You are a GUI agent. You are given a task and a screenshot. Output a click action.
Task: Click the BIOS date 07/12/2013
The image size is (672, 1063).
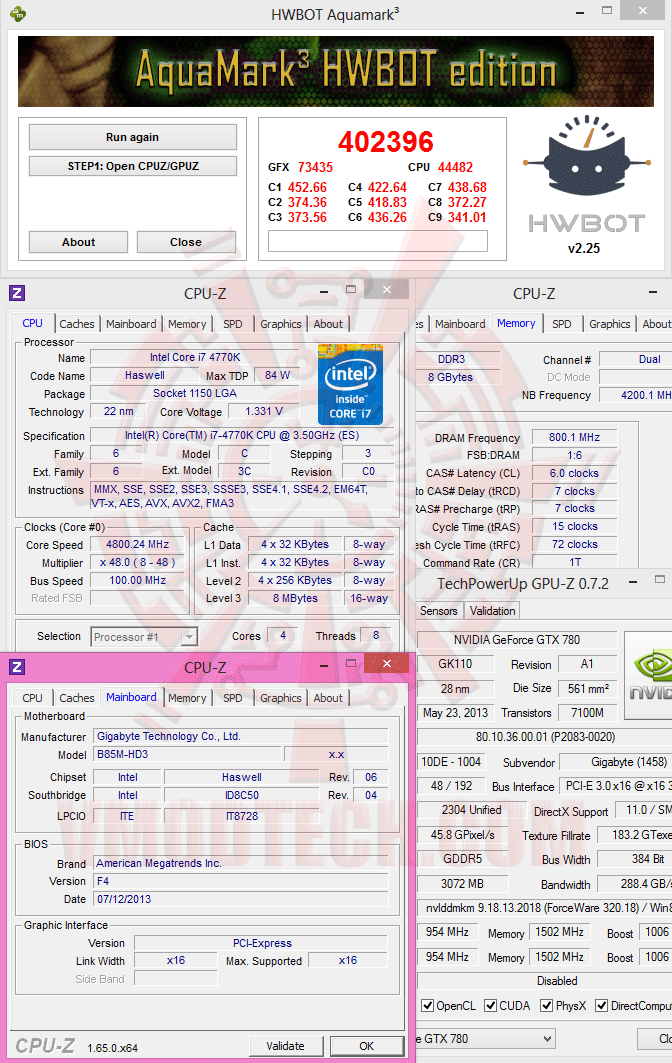241,899
